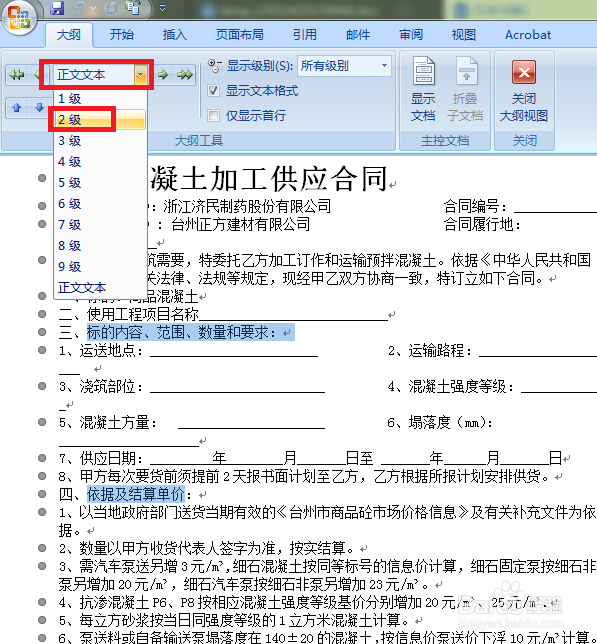Open the 邮件 ribbon tab
This screenshot has height=644, width=597.
(x=358, y=35)
